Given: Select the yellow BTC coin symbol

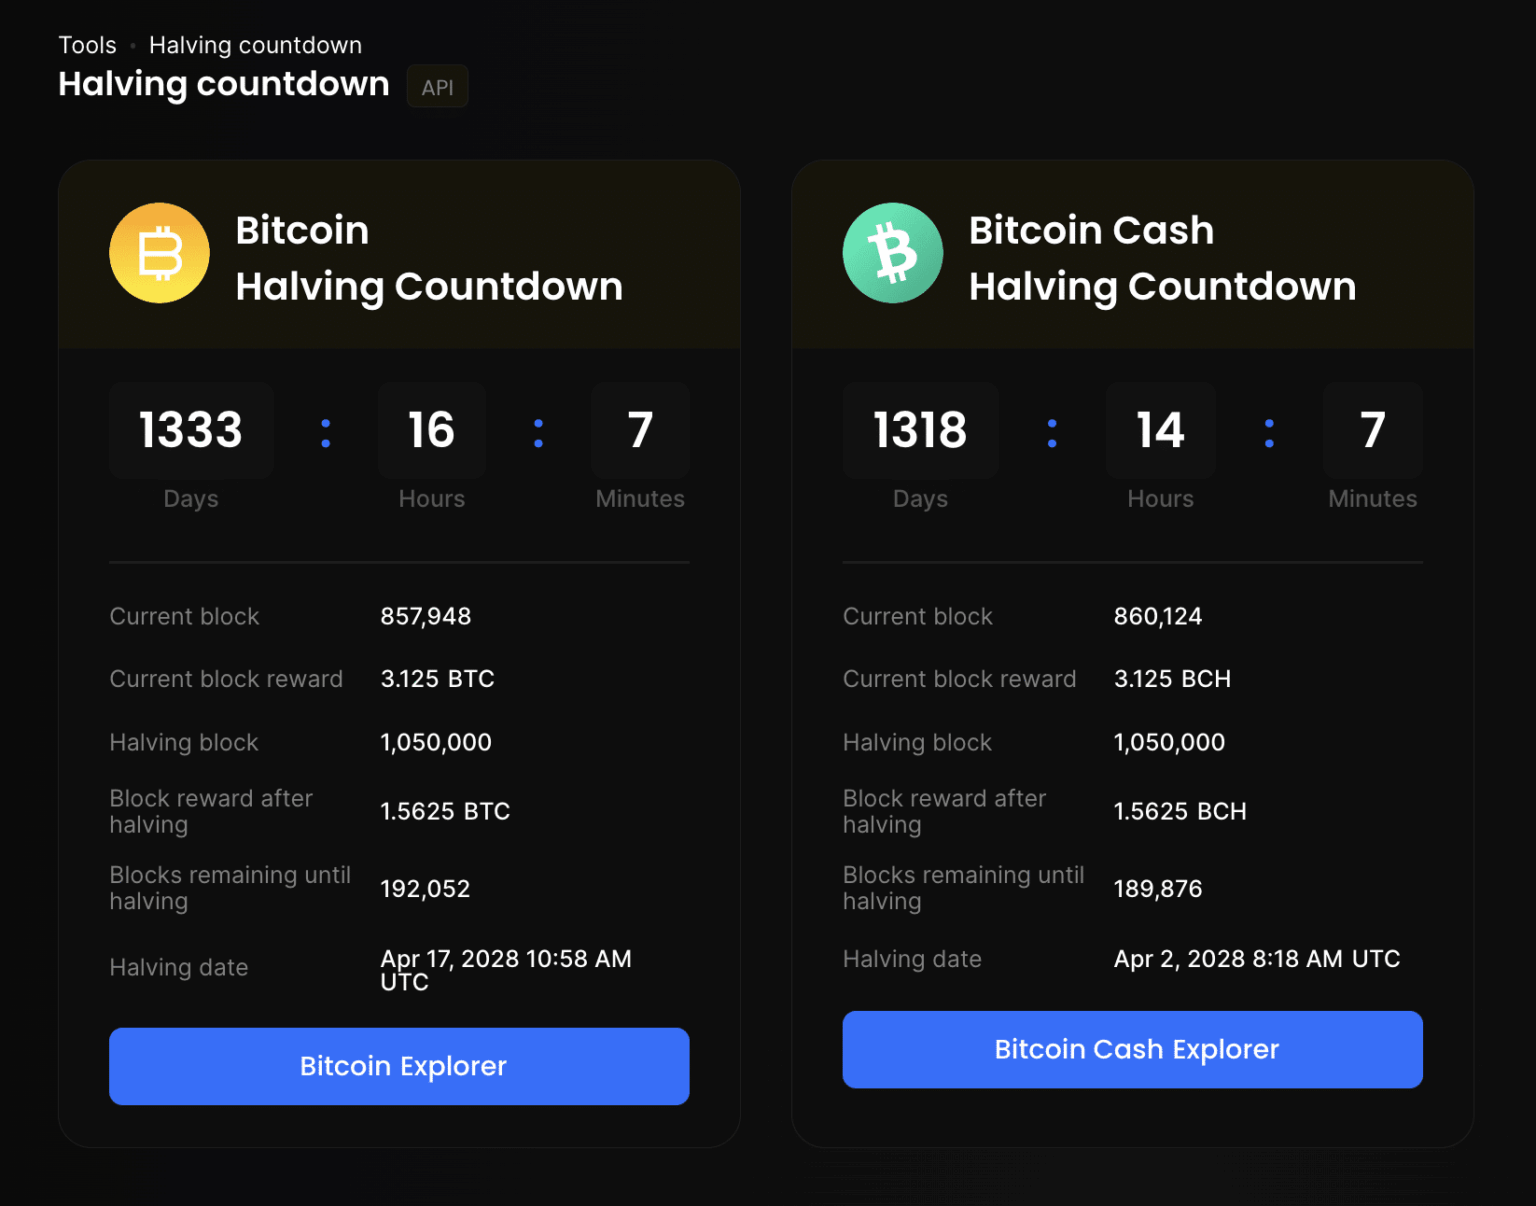Looking at the screenshot, I should click(159, 253).
